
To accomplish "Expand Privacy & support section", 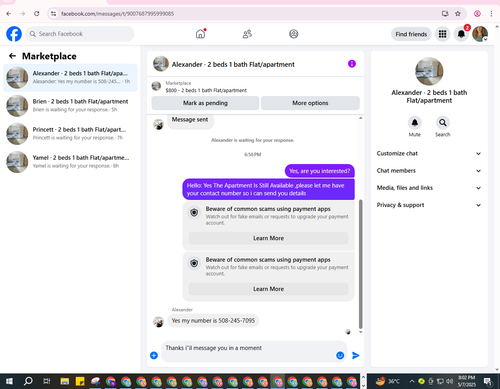I will (429, 205).
